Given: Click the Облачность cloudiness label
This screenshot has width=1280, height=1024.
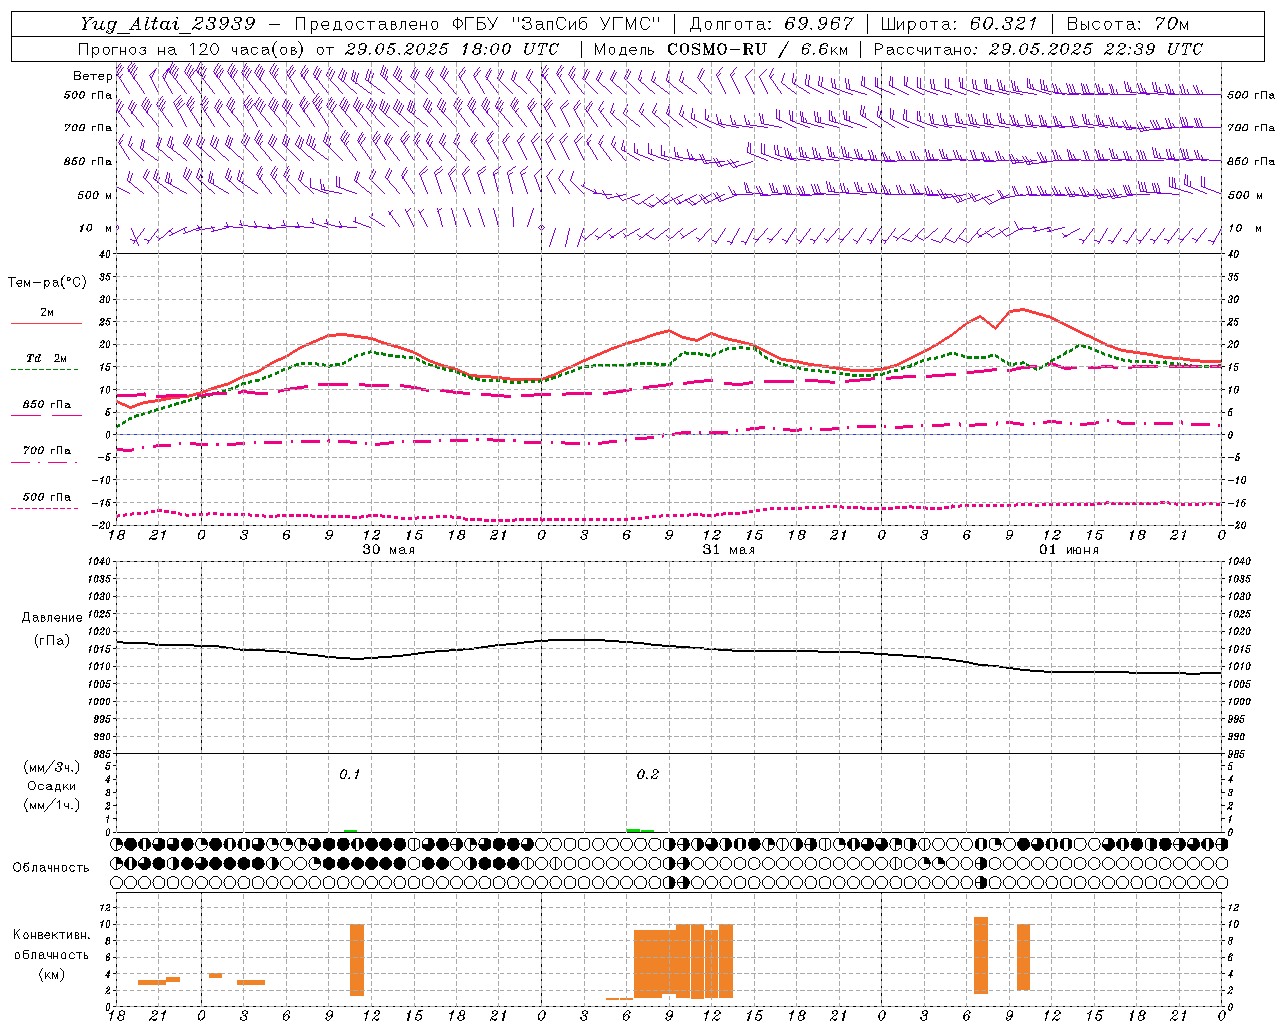Looking at the screenshot, I should coord(51,868).
